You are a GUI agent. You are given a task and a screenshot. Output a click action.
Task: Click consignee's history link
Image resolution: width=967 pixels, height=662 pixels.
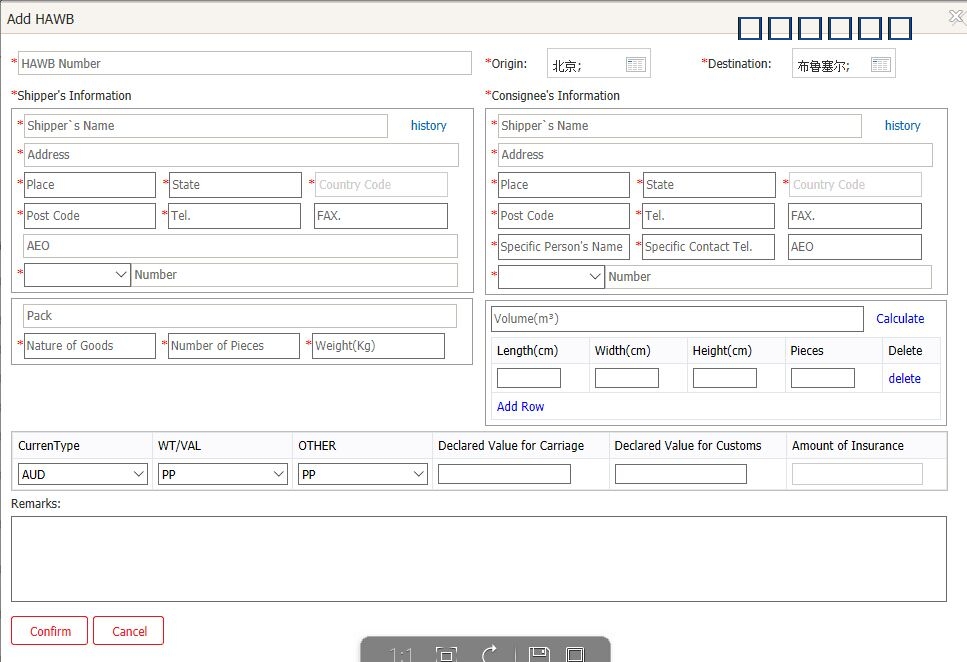pyautogui.click(x=902, y=126)
